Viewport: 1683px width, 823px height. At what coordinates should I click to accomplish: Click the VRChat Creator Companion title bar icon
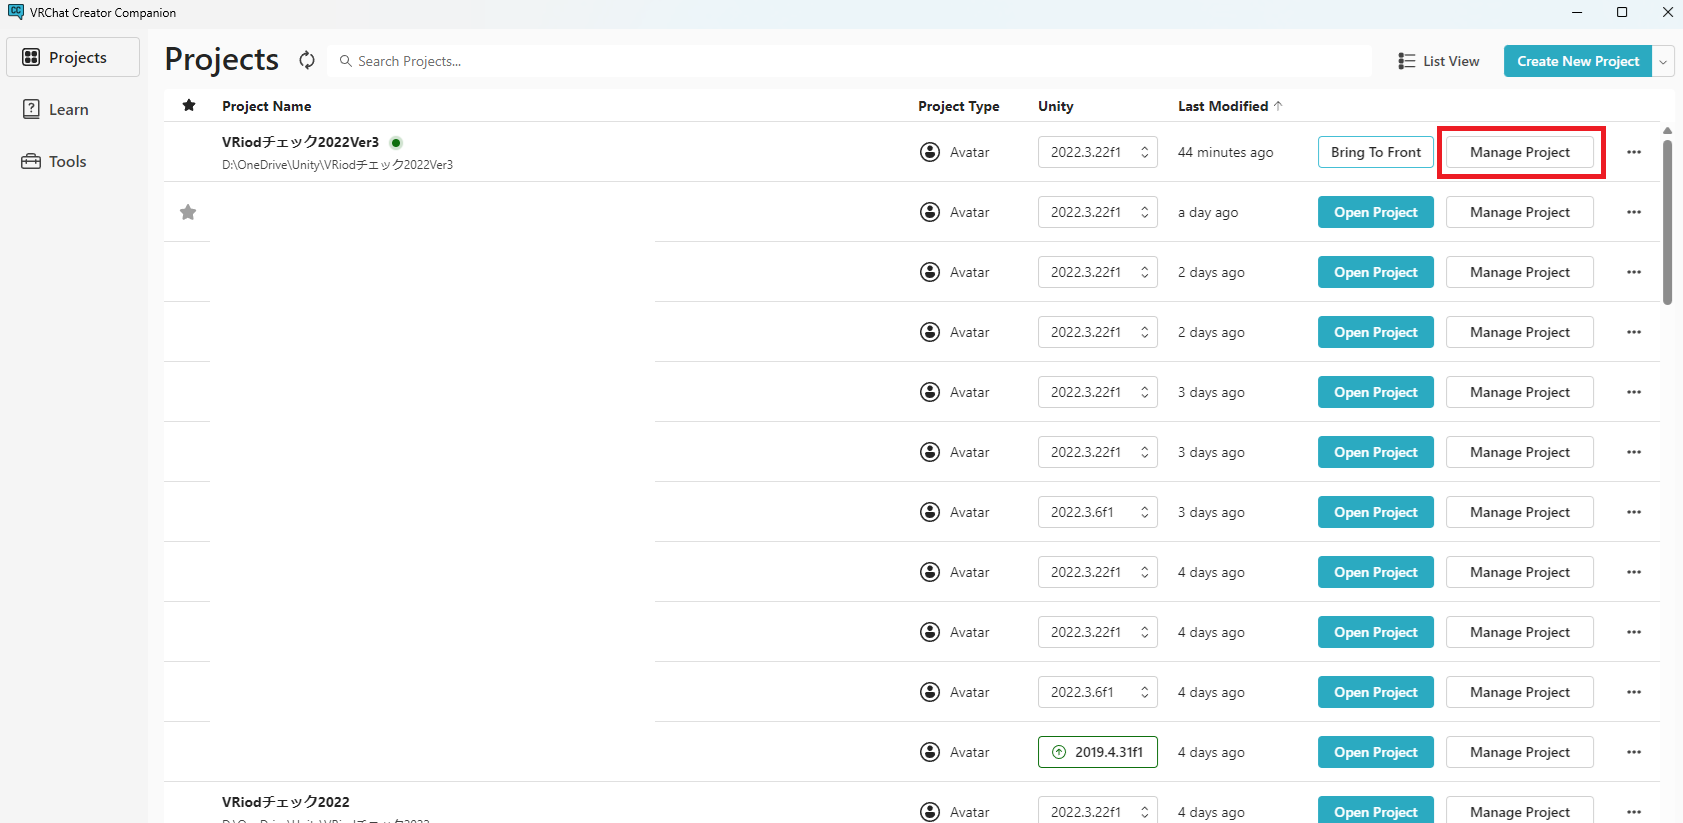(x=15, y=12)
